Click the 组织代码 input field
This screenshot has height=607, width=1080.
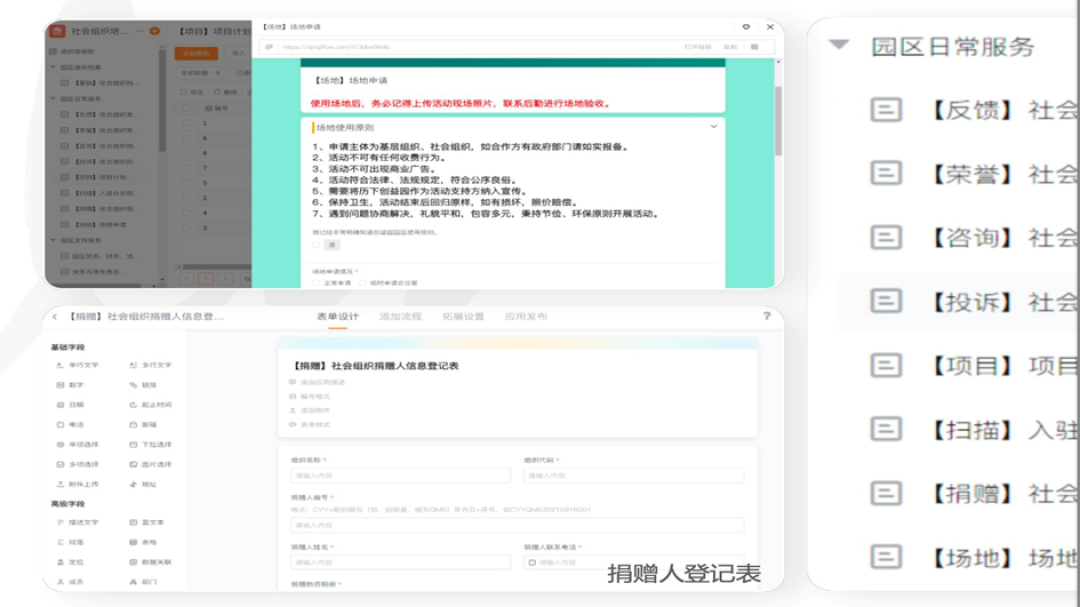click(x=634, y=476)
